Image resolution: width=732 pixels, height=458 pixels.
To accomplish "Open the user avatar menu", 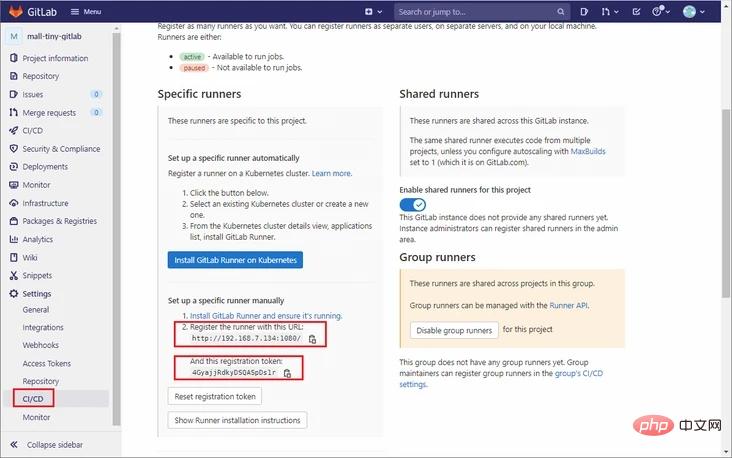I will [693, 12].
